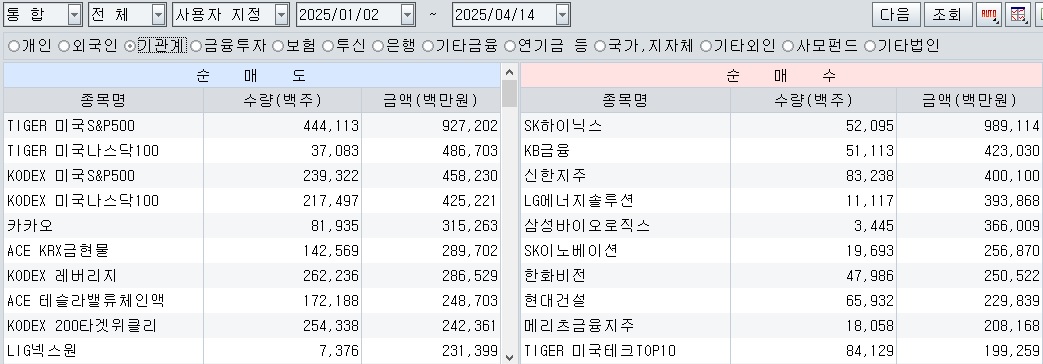Select the 카카오 stock row
The height and width of the screenshot is (364, 1043).
(252, 226)
